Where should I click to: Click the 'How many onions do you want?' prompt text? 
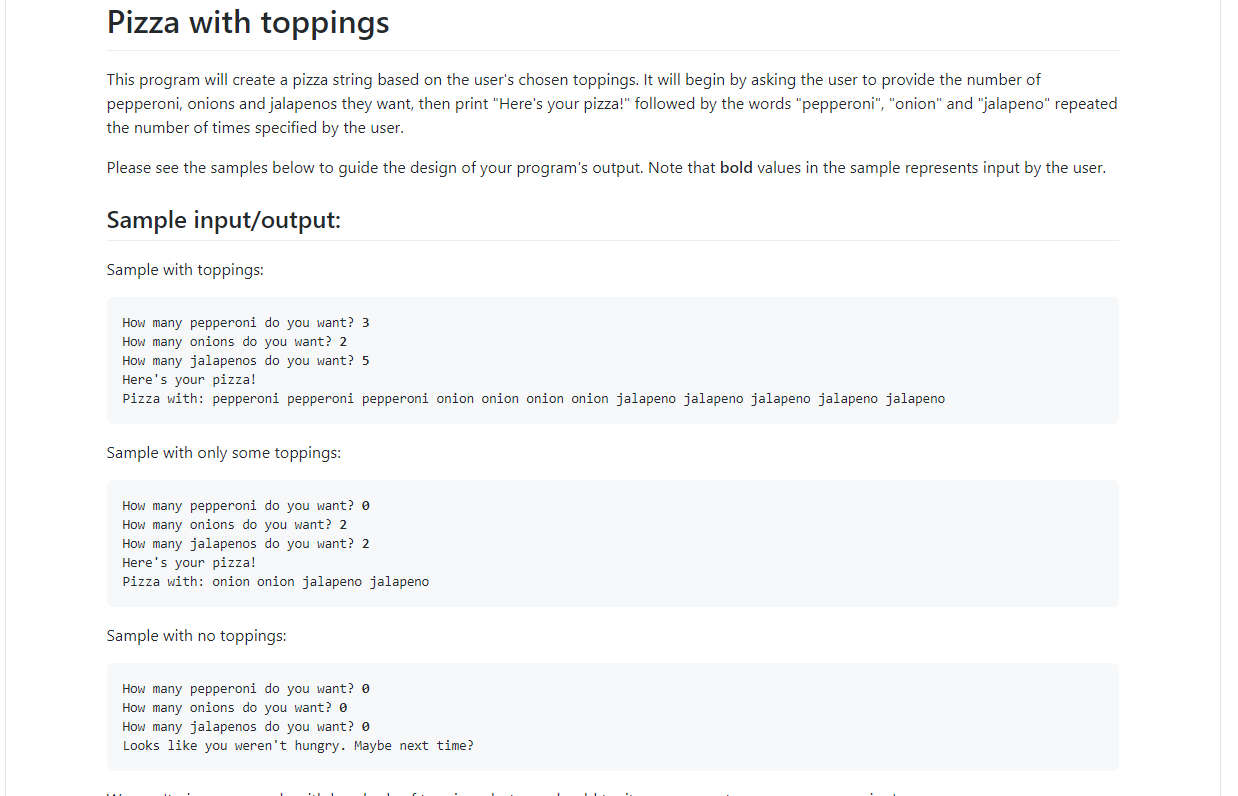point(228,341)
